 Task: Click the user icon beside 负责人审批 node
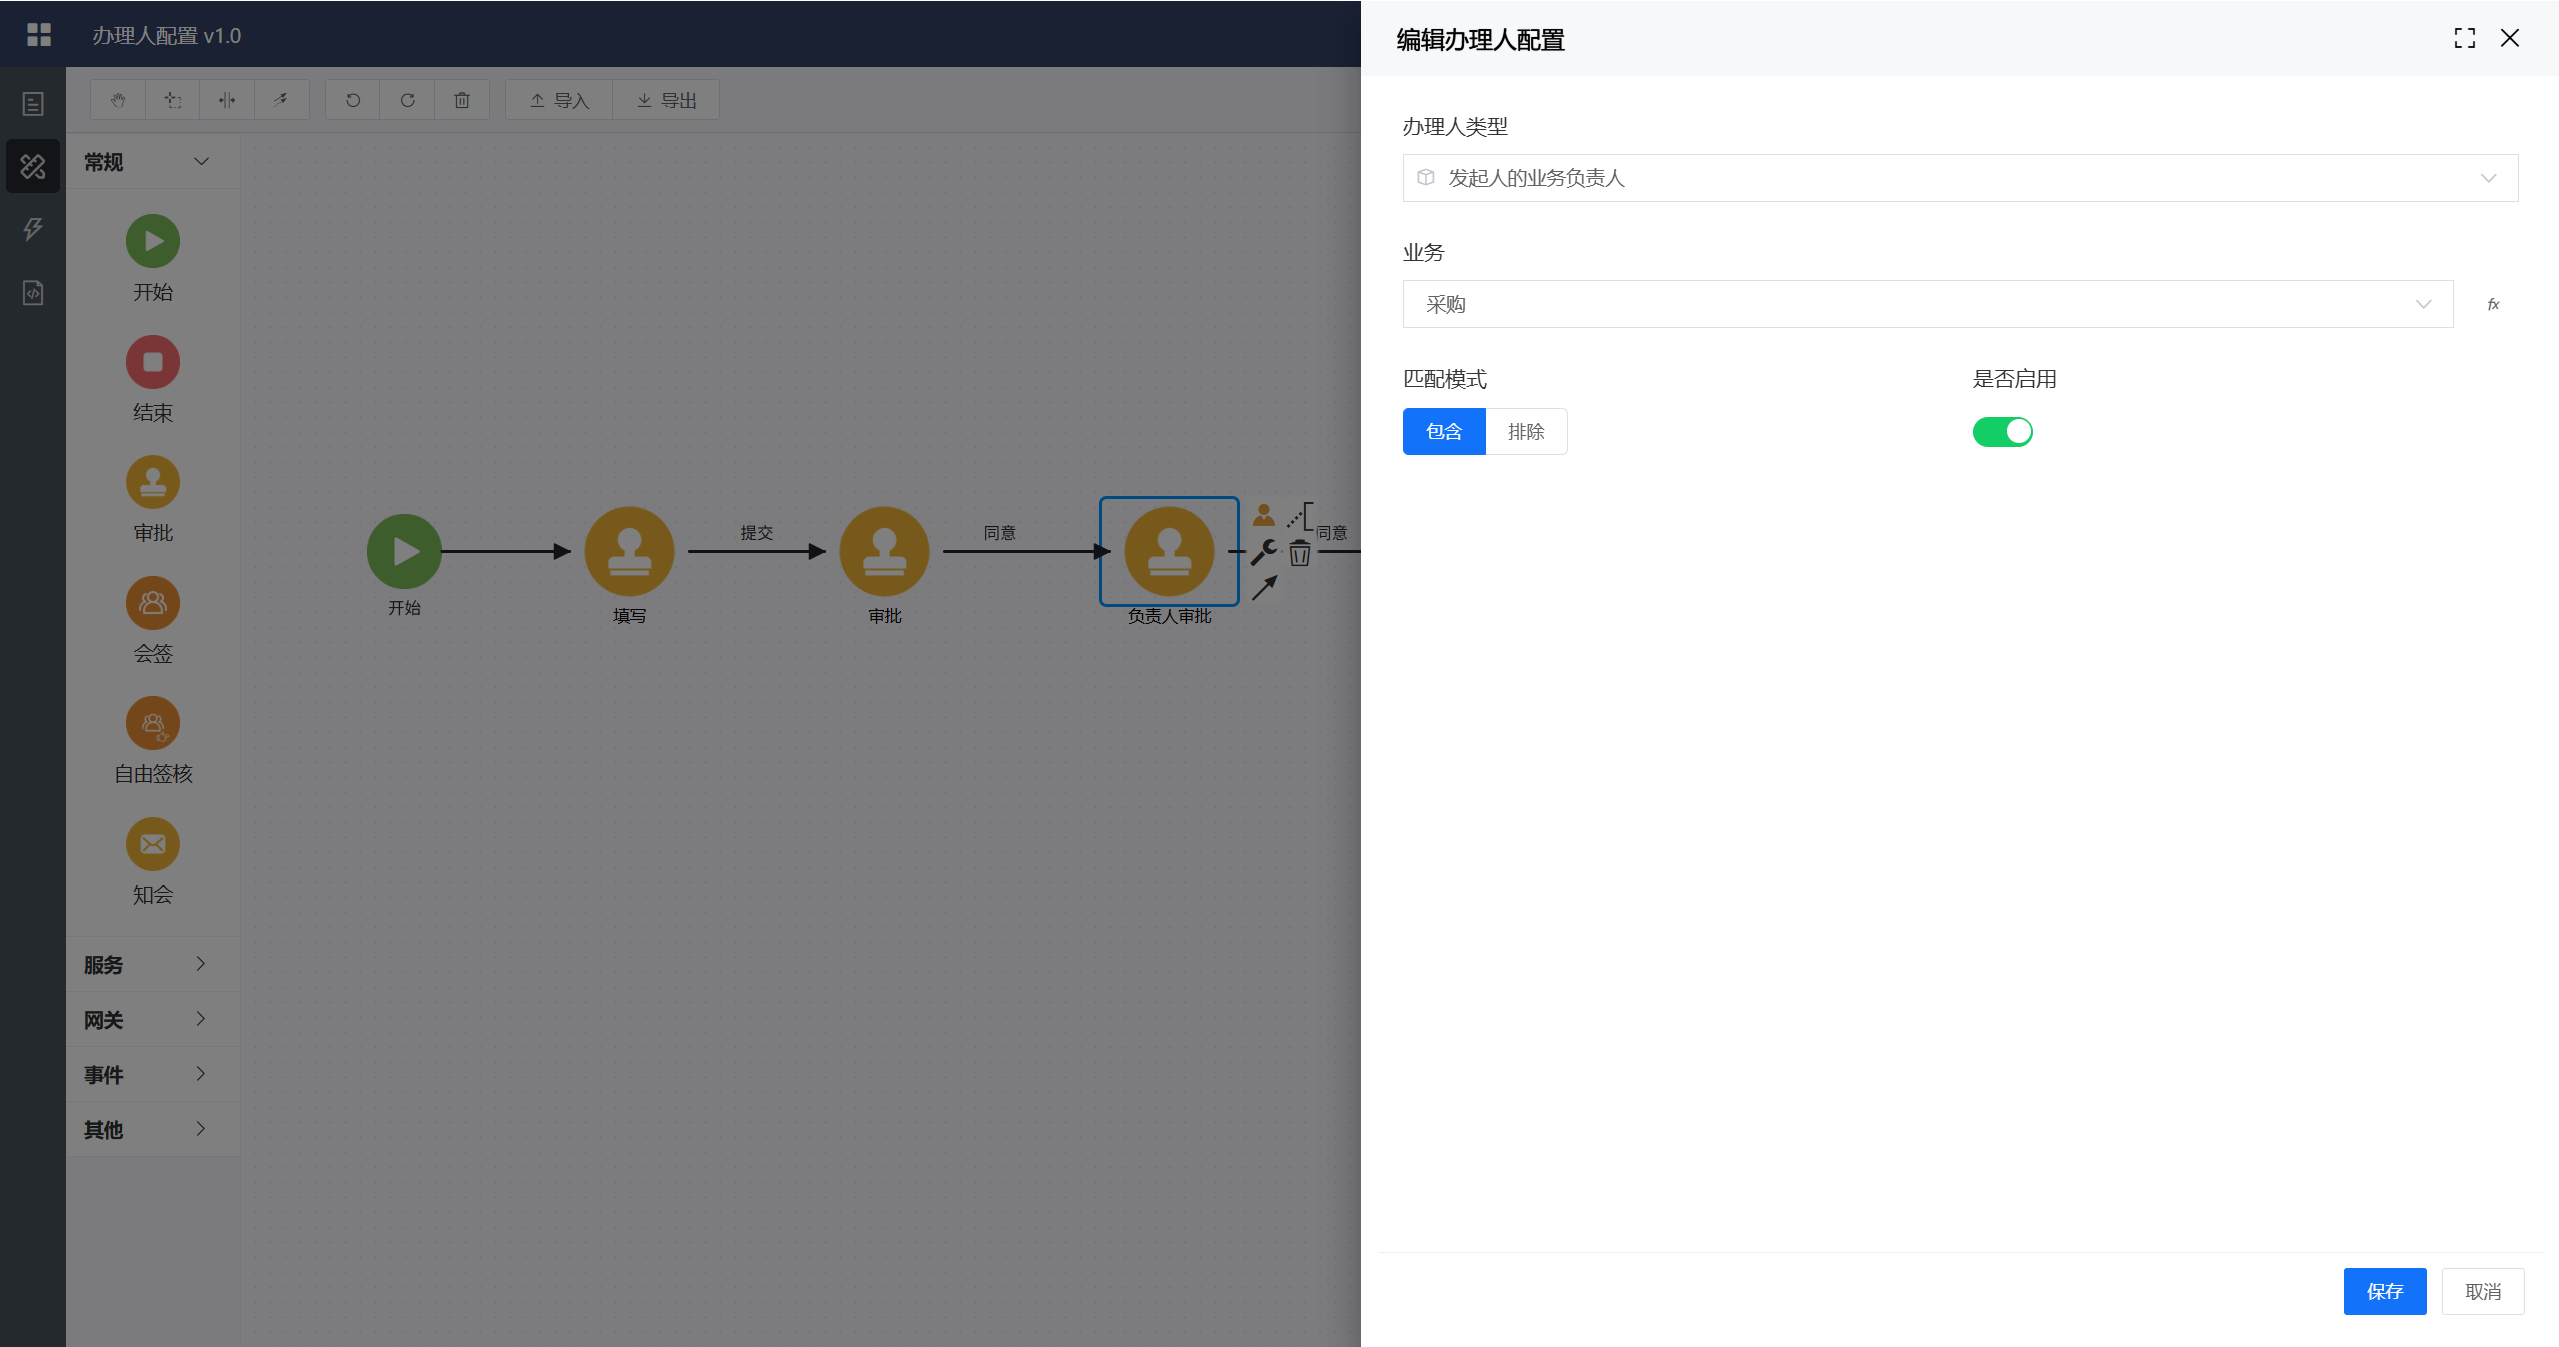point(1264,515)
